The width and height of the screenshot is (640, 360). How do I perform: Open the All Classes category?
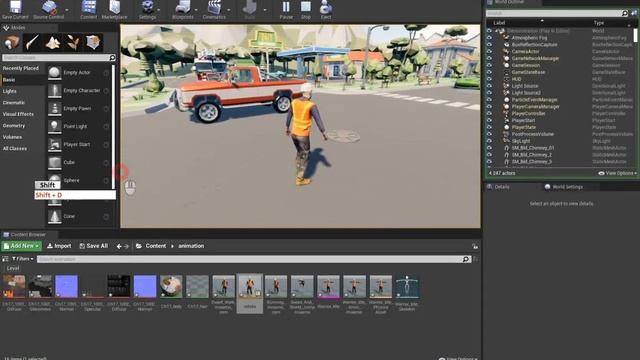[x=15, y=149]
